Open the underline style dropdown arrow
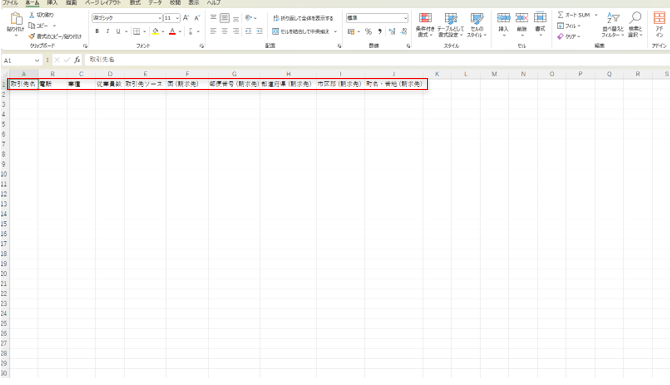 (x=126, y=31)
